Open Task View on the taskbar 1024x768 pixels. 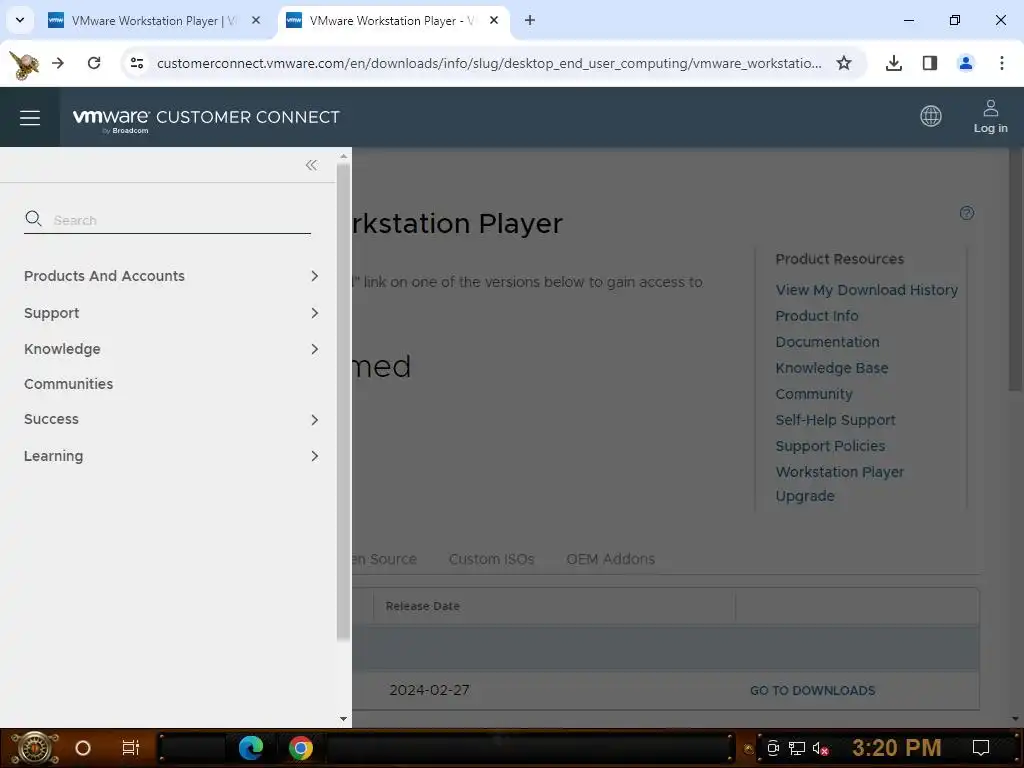click(131, 748)
